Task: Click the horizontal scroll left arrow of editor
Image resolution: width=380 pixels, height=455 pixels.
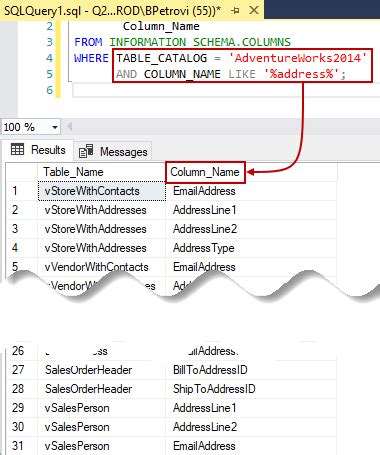Action: pos(70,127)
